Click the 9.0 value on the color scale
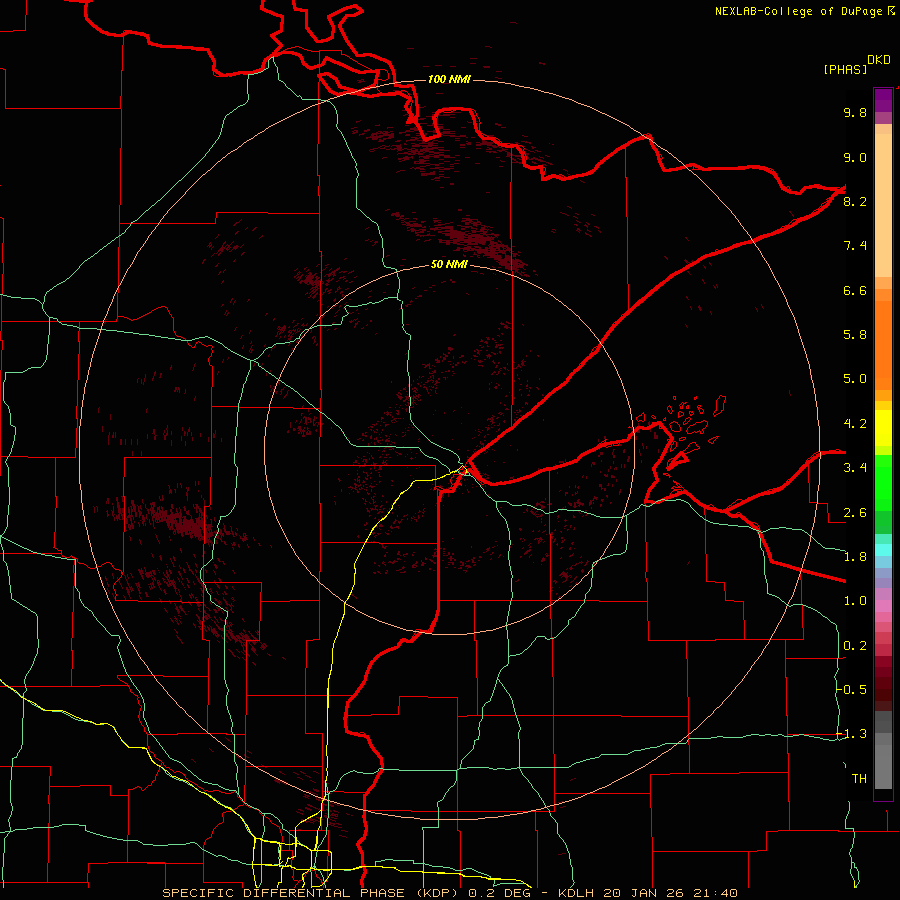Image resolution: width=900 pixels, height=900 pixels. tap(855, 157)
